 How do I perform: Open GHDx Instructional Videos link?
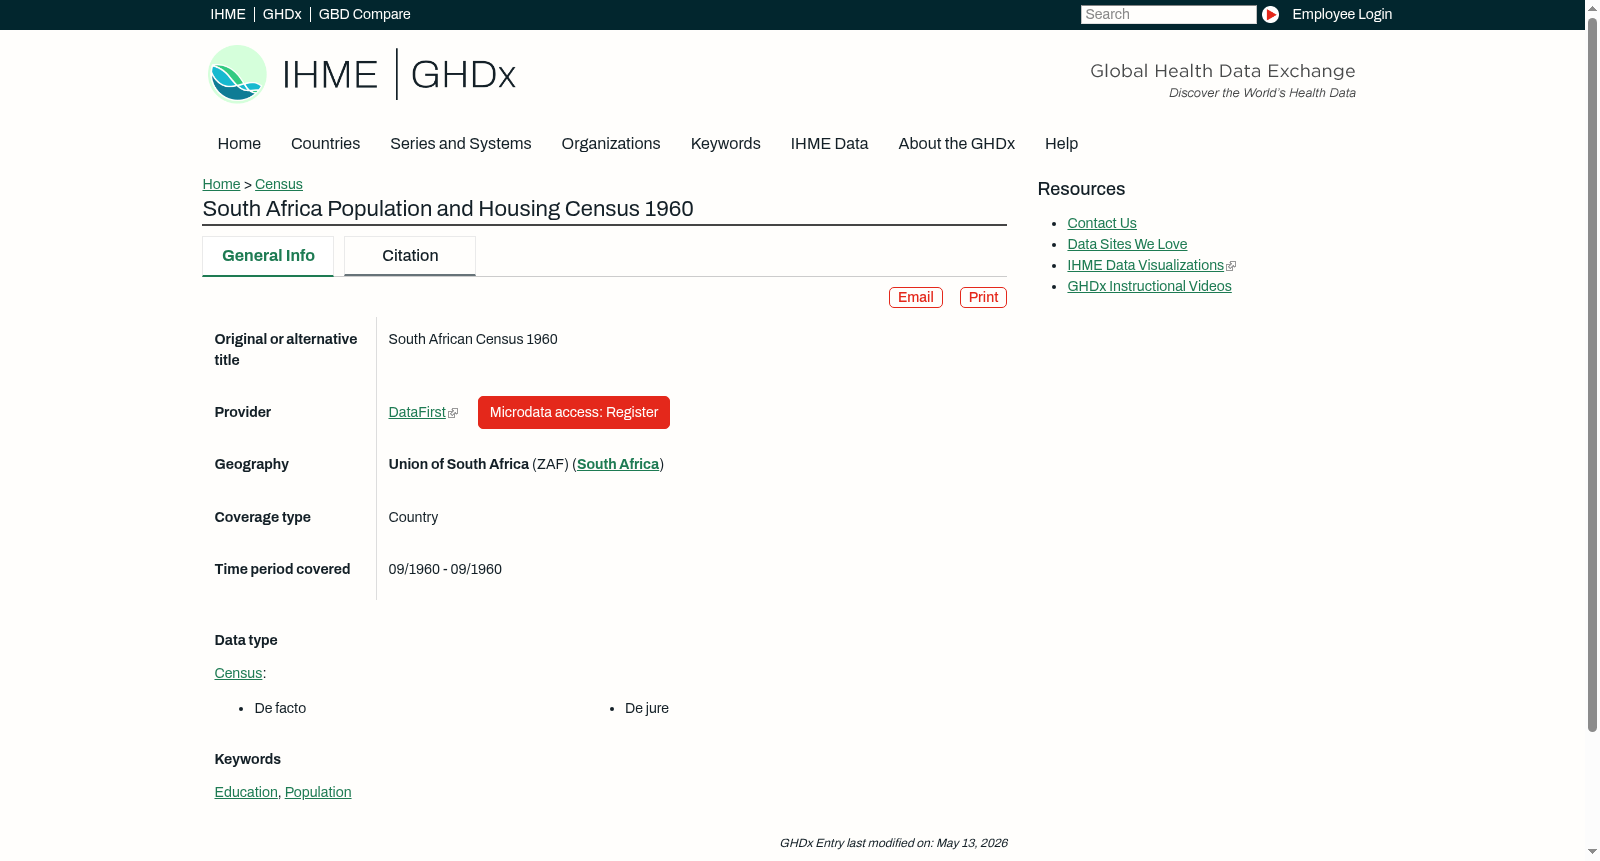tap(1149, 287)
